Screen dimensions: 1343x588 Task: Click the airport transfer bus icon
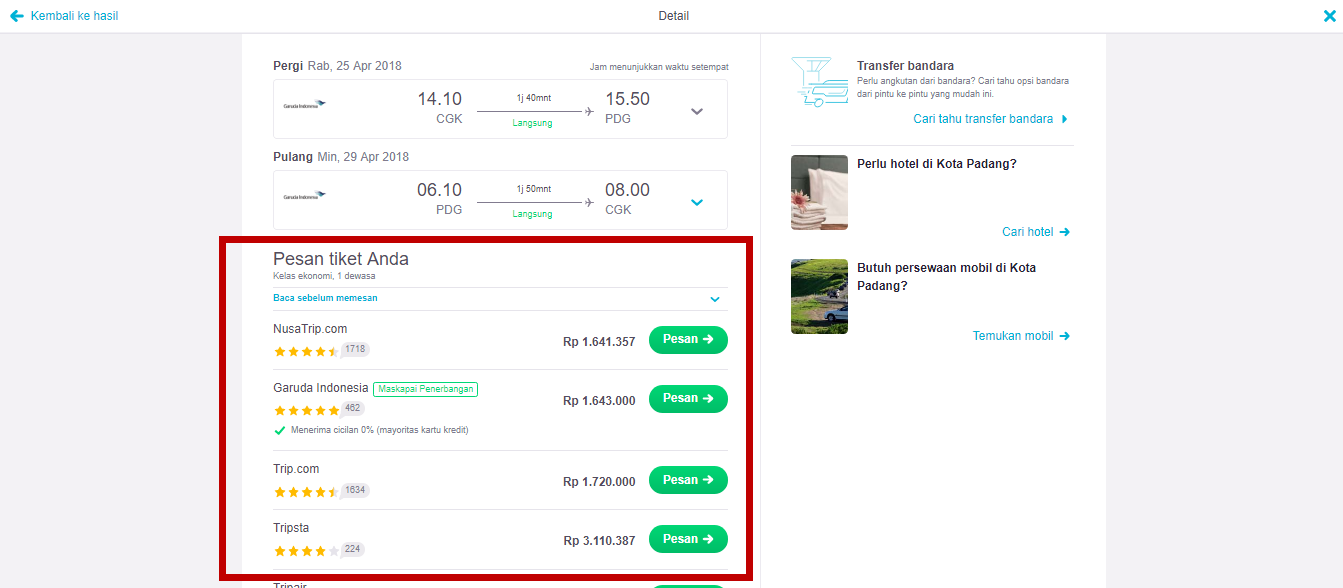[819, 82]
